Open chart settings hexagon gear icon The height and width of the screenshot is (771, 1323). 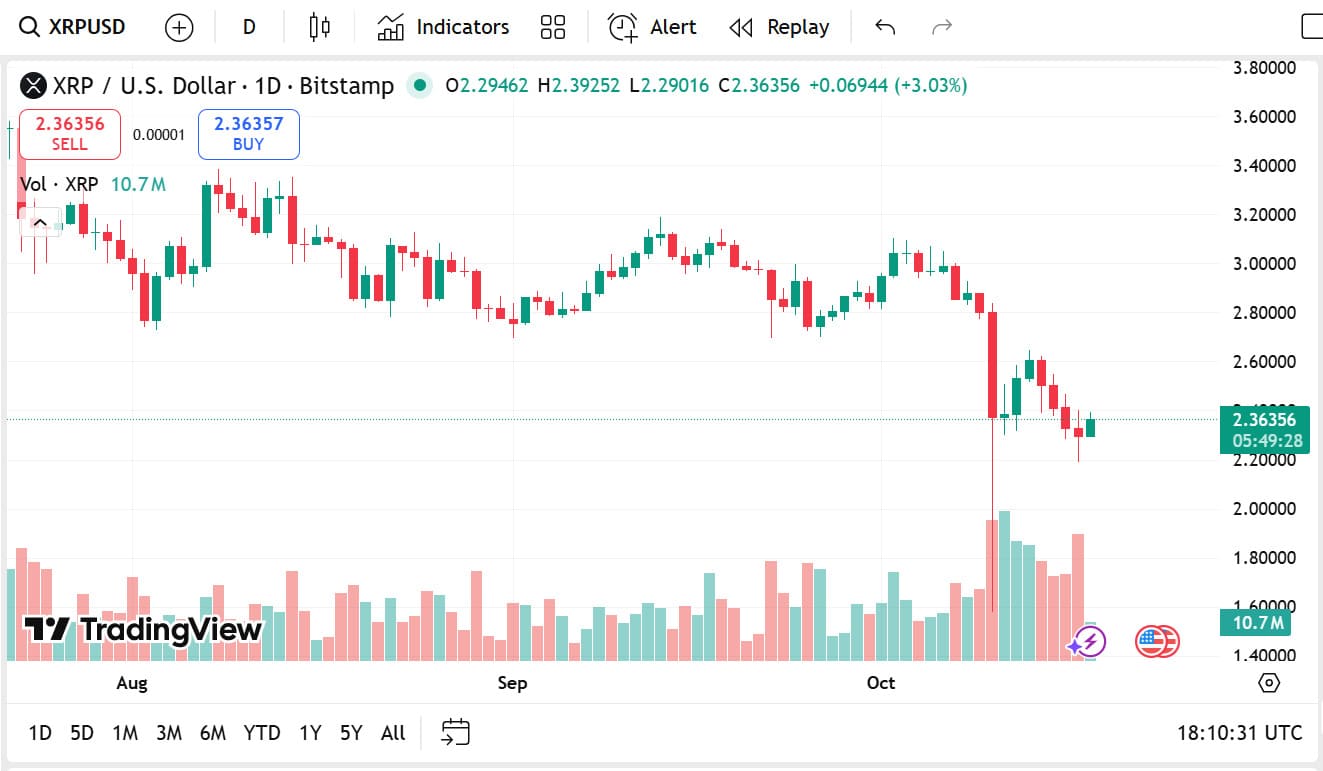pyautogui.click(x=1269, y=683)
